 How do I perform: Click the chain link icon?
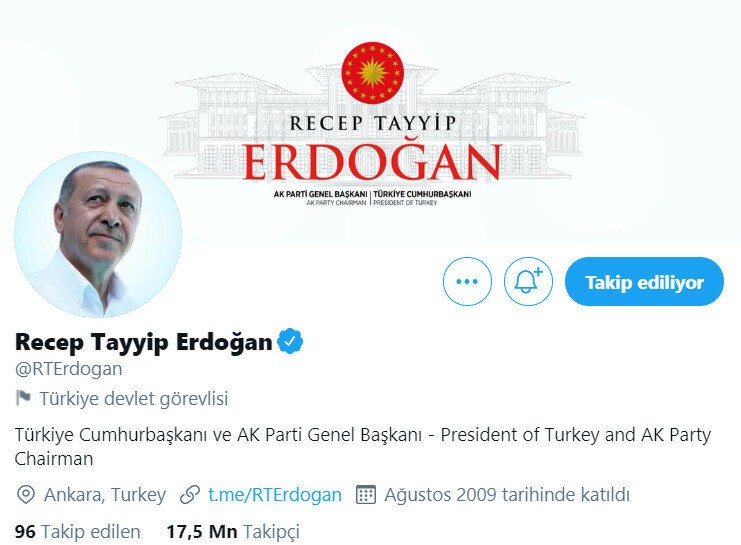(190, 495)
